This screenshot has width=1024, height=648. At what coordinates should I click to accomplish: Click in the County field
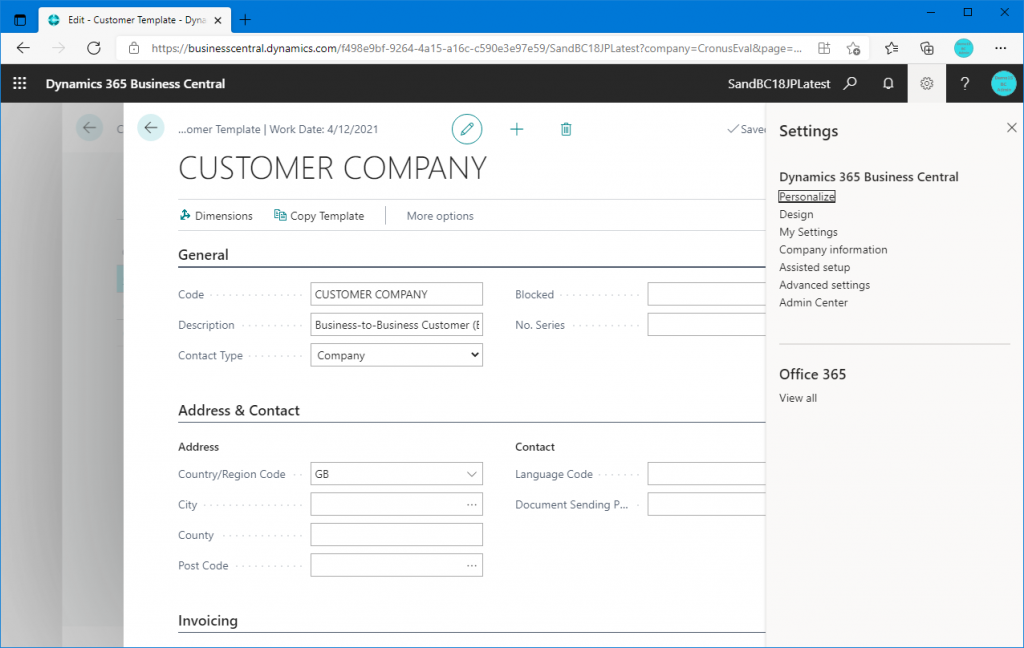(396, 535)
